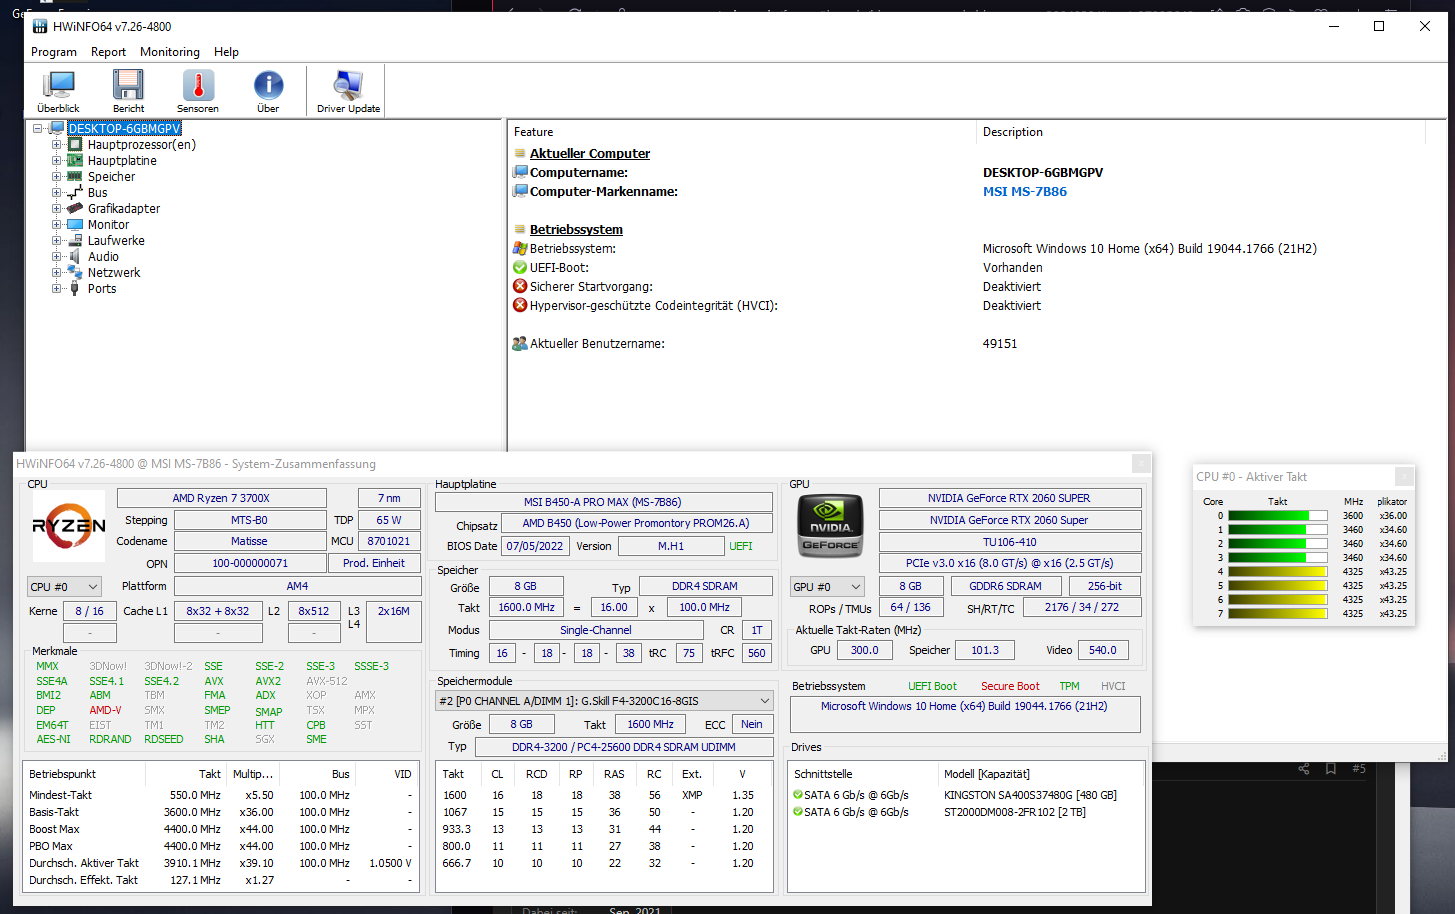
Task: Click Core 7 clock bar
Action: click(x=1278, y=614)
